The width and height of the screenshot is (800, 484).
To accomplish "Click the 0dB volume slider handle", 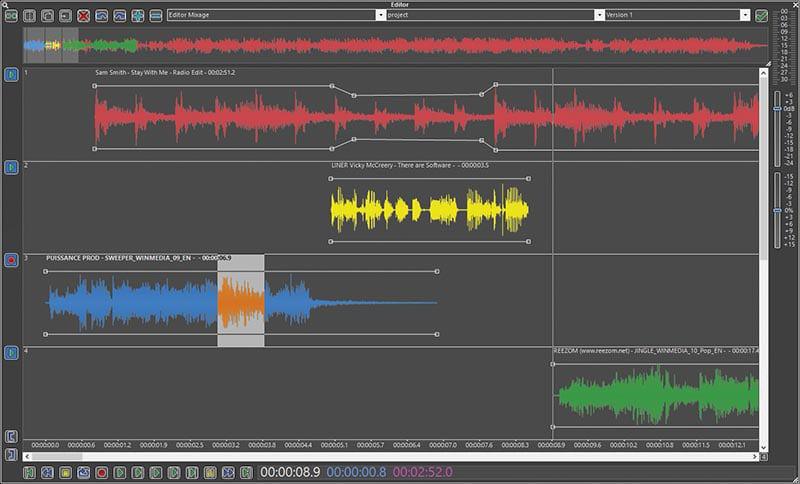I will pos(777,109).
